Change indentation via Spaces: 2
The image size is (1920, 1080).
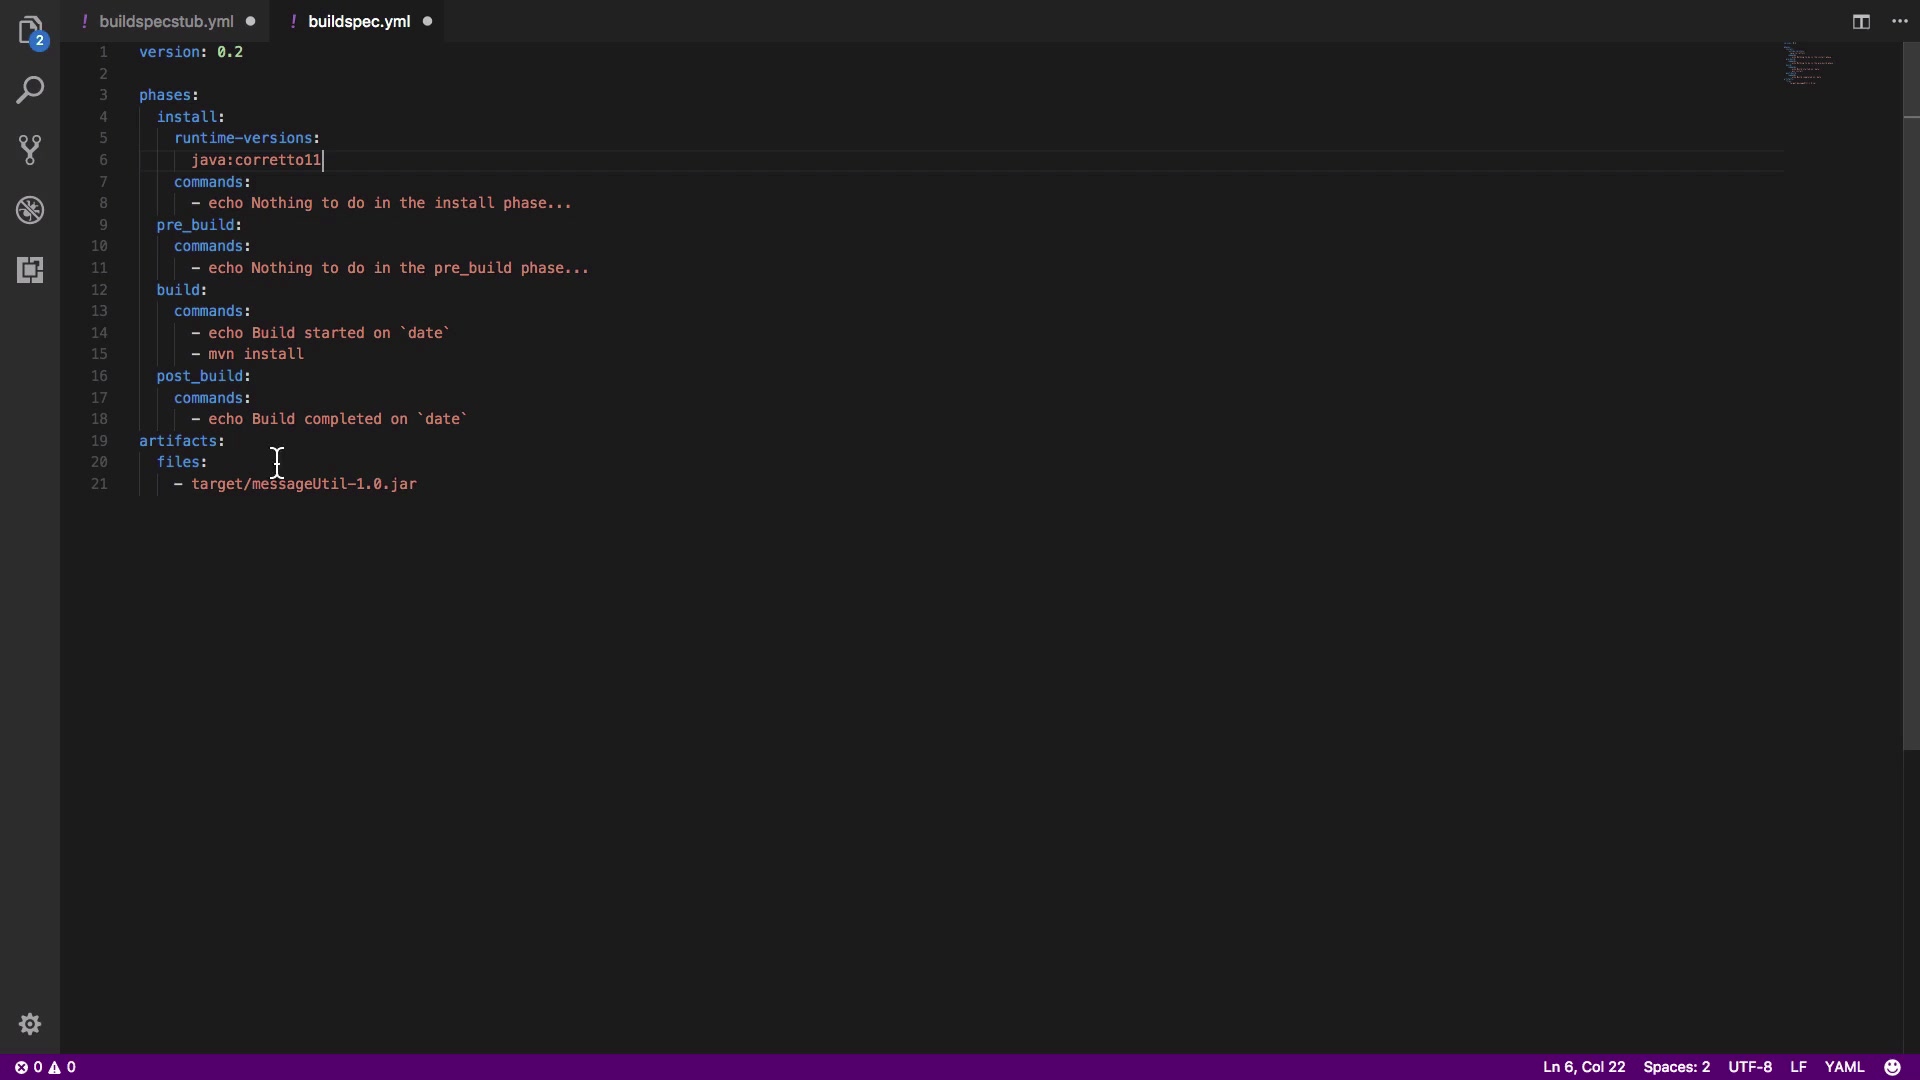[1676, 1067]
